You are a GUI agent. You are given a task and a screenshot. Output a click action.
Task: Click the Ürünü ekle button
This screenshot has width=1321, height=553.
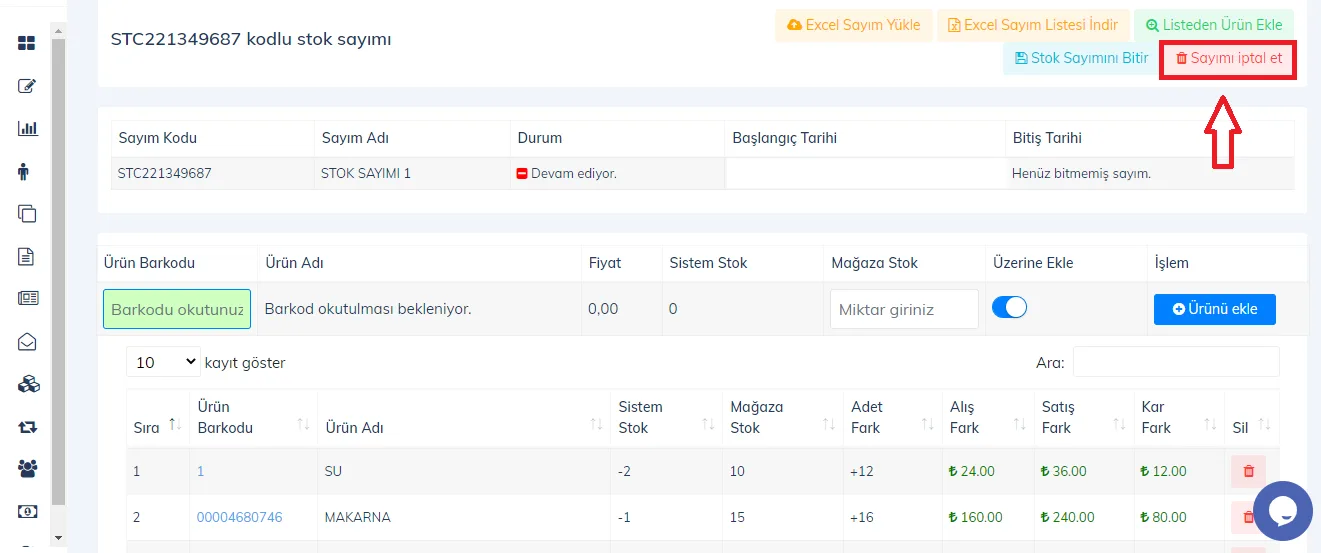pyautogui.click(x=1215, y=309)
